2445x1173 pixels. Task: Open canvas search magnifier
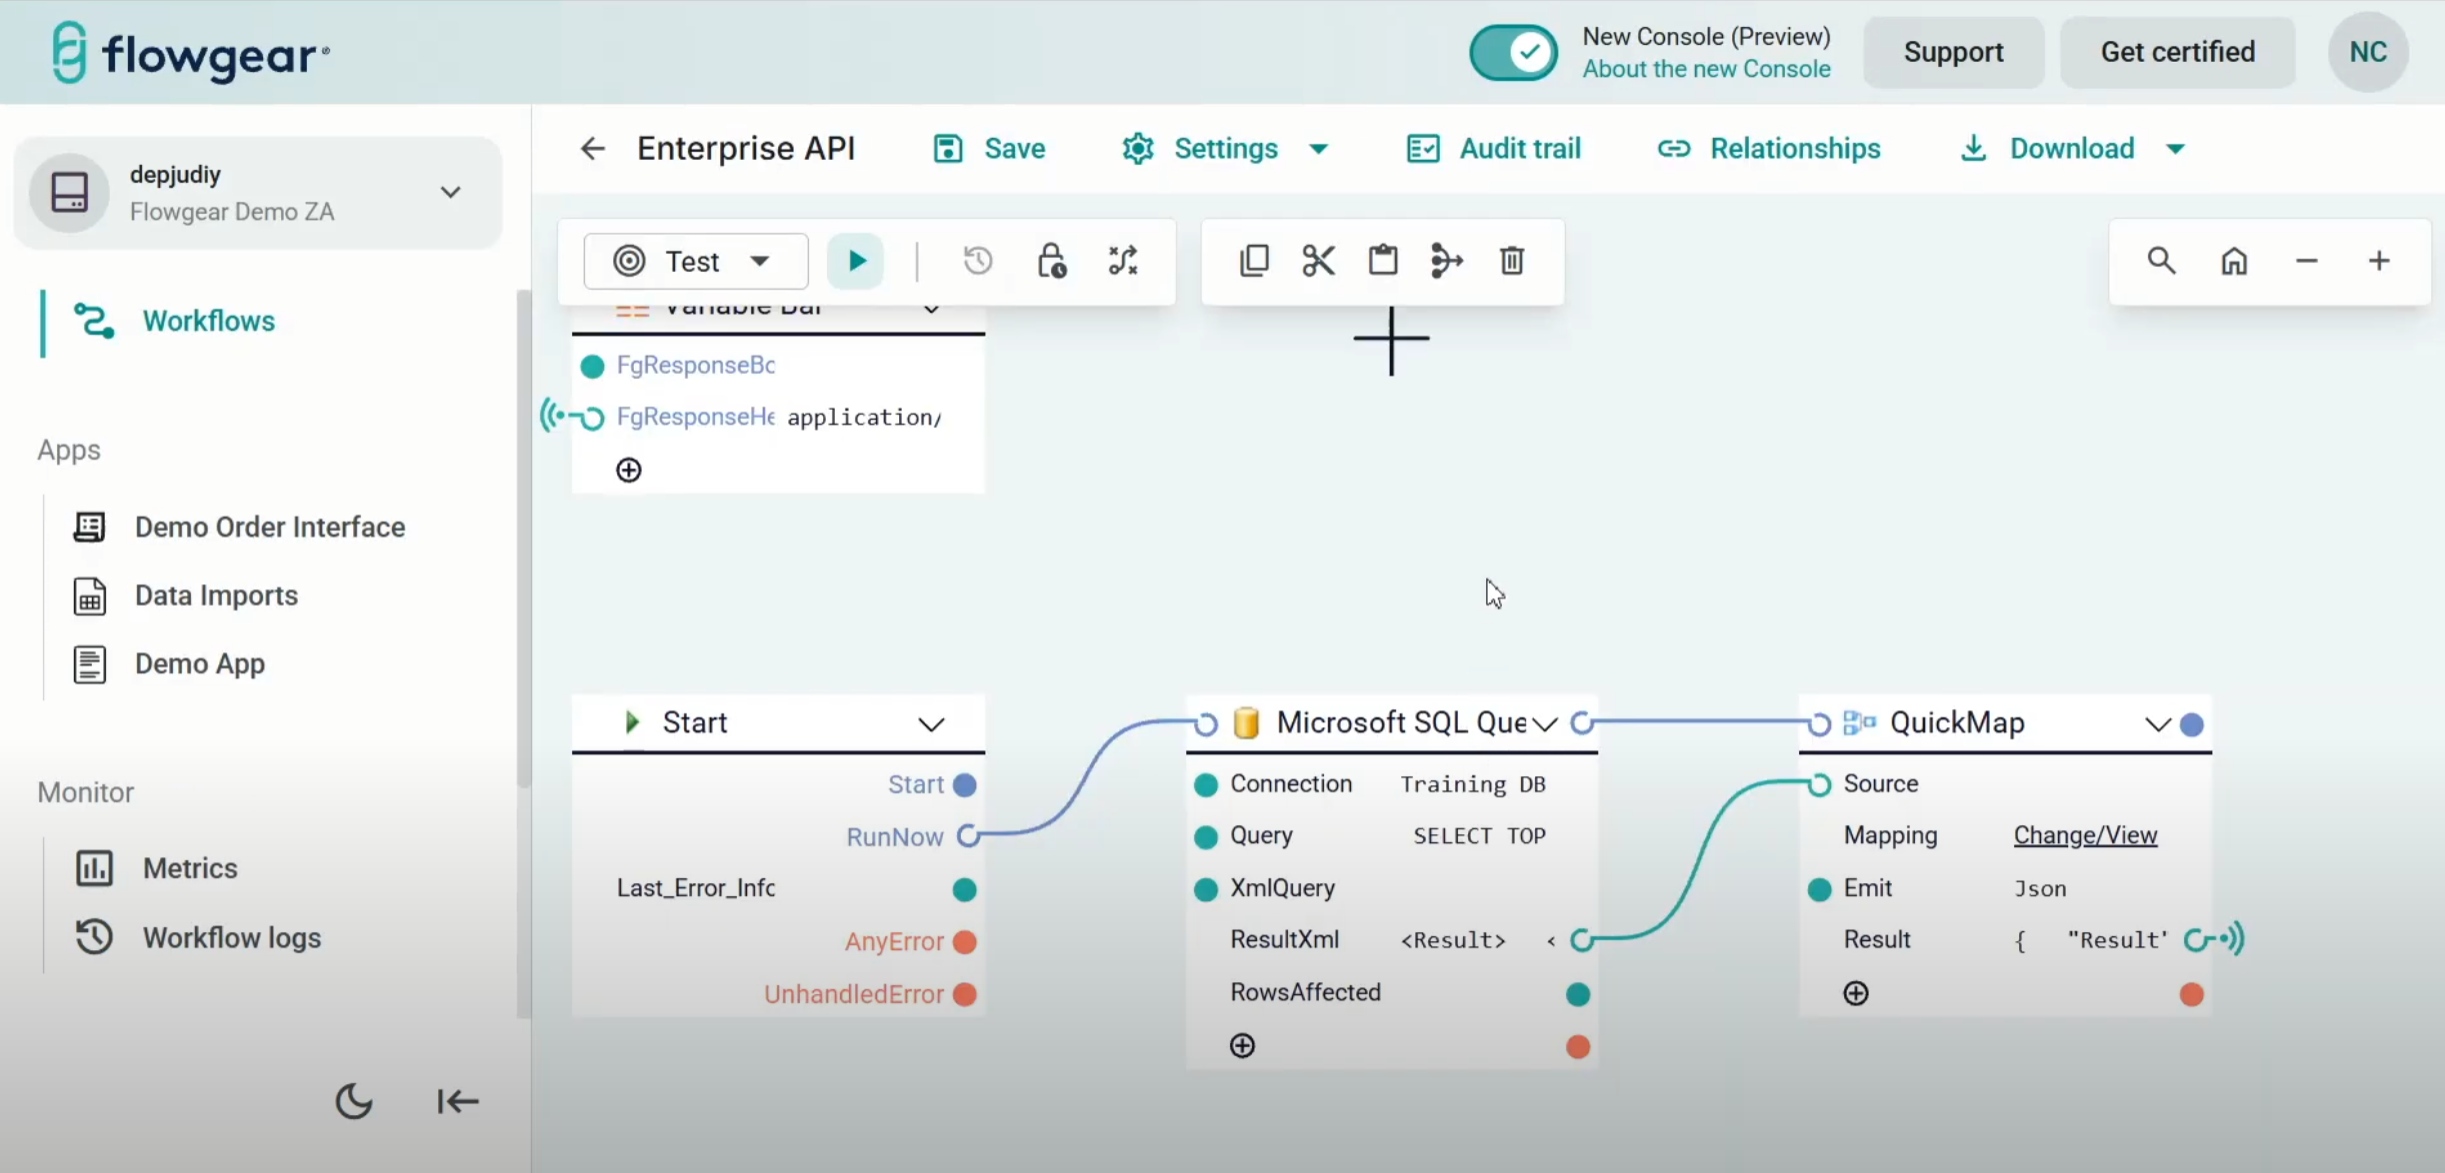point(2161,261)
